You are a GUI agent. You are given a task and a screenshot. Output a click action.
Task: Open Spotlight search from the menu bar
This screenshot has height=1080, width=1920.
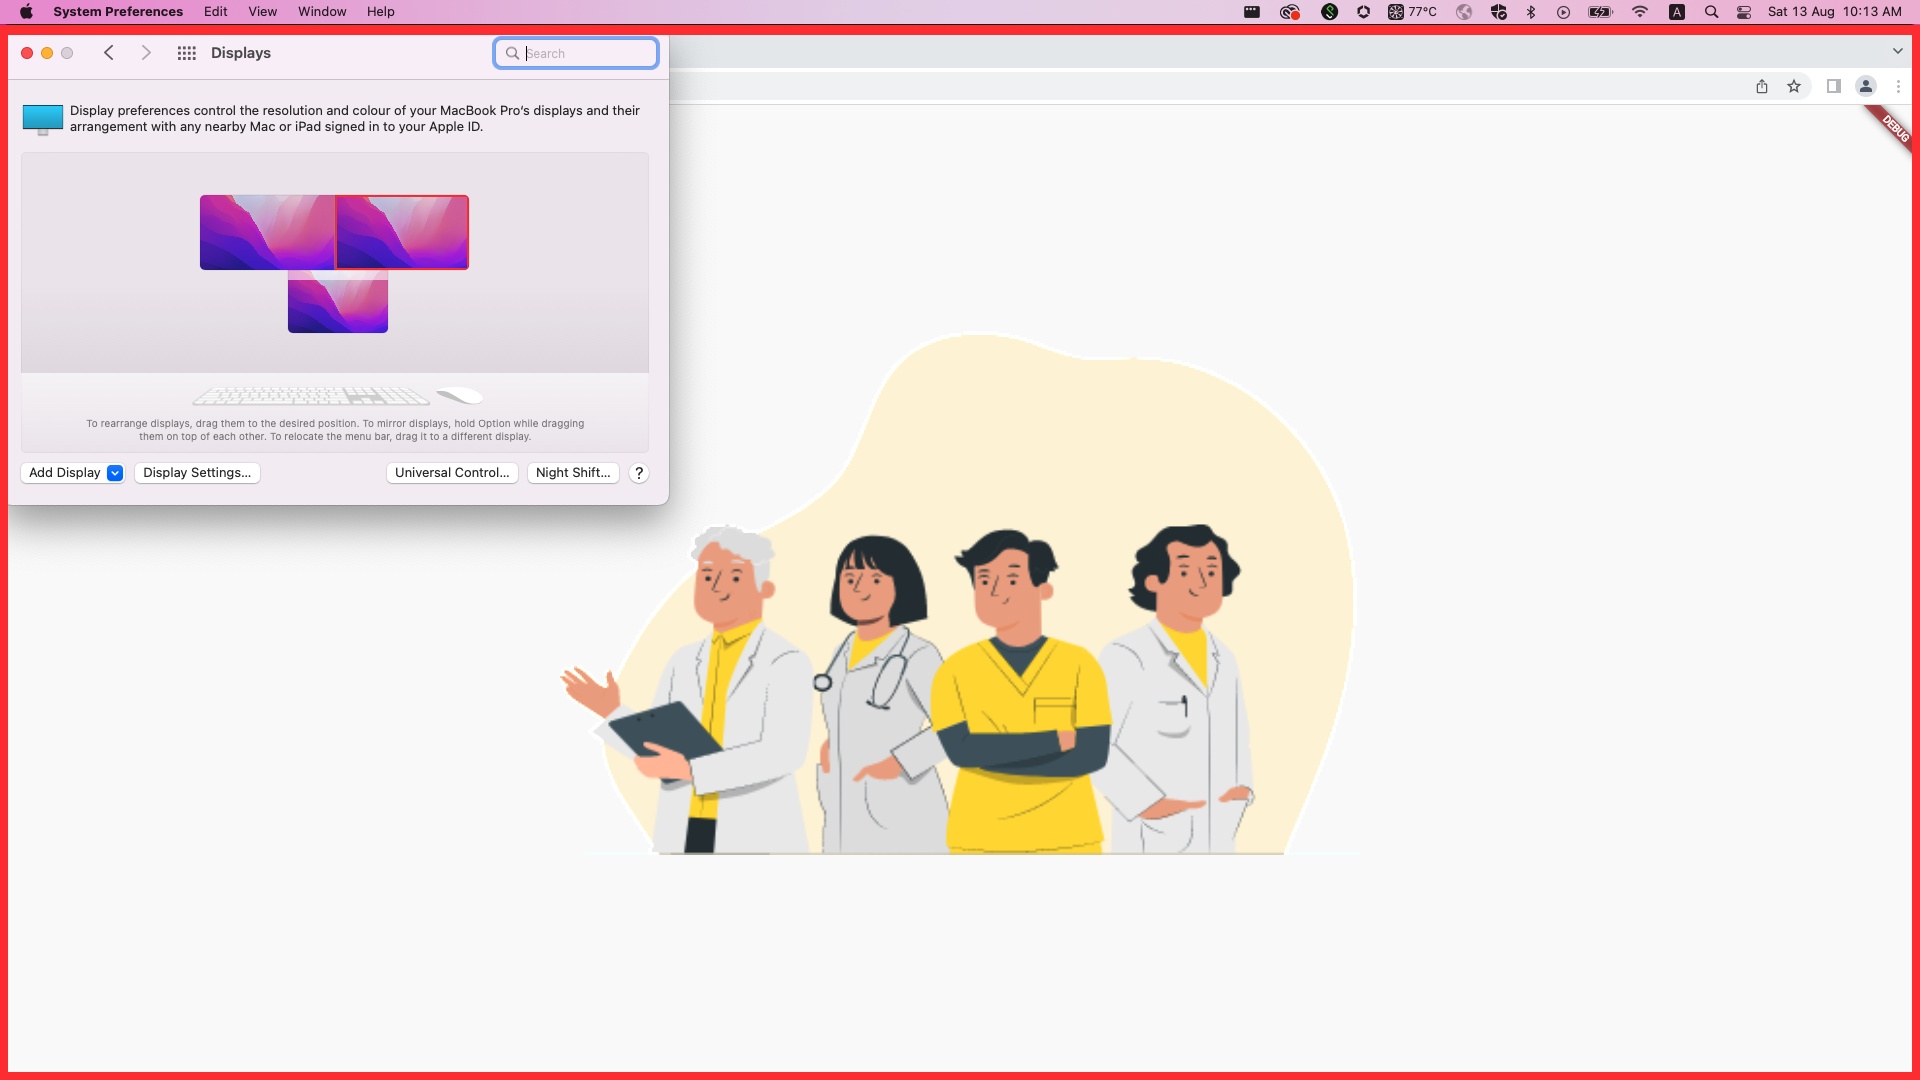[1711, 11]
